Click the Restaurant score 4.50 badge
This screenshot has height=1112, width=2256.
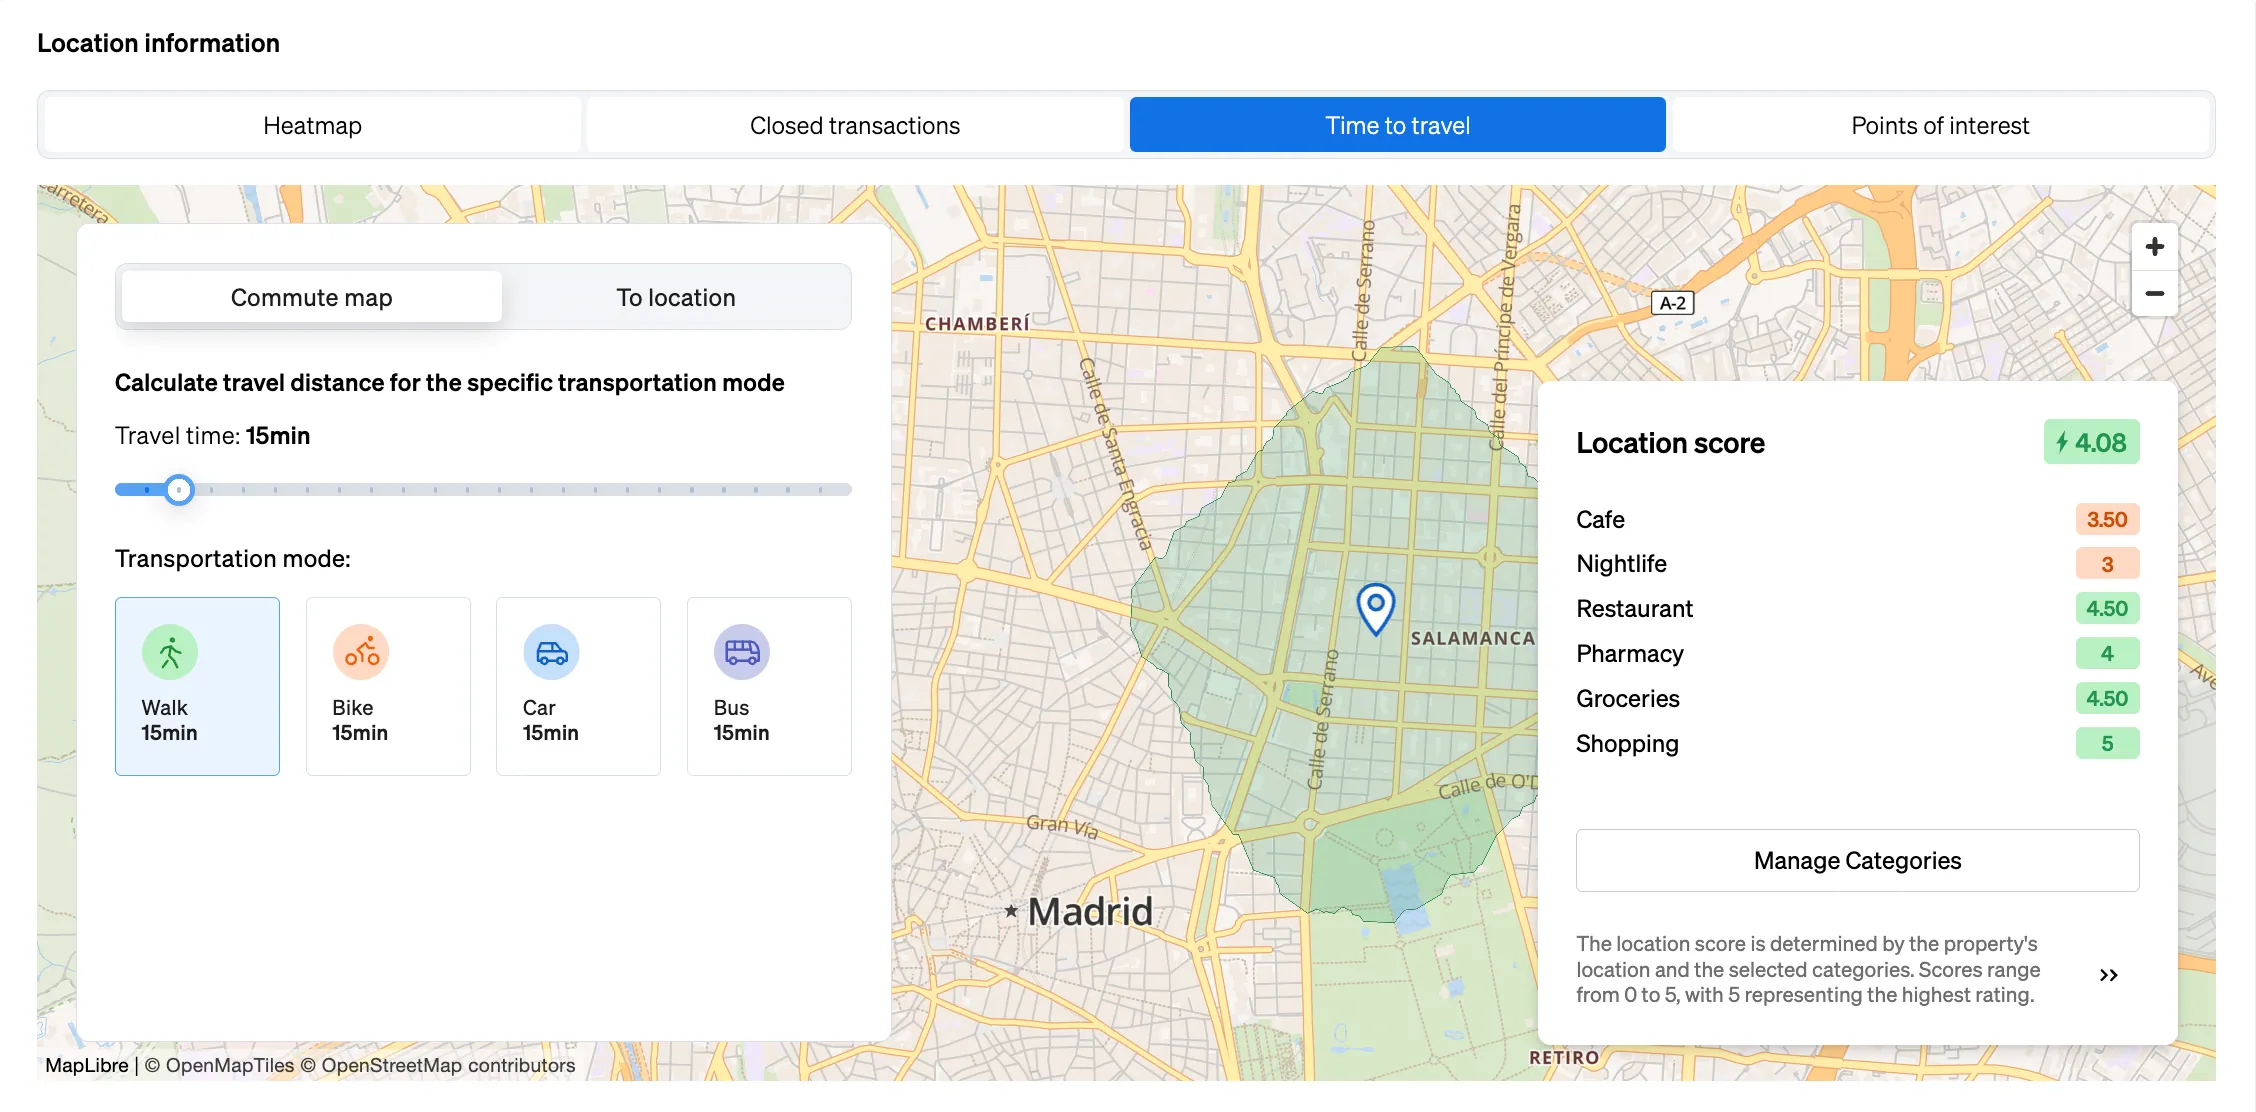point(2107,608)
